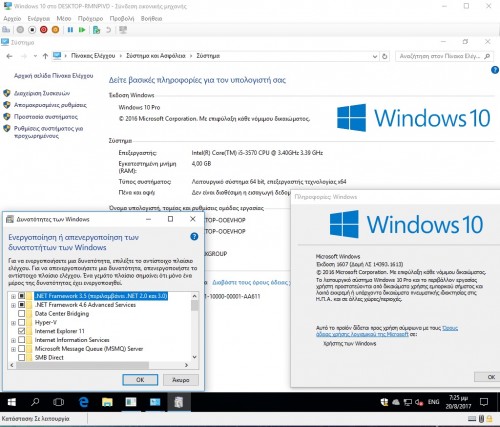Image resolution: width=500 pixels, height=427 pixels.
Task: Open the recent locations chevron beside forward arrow
Action: 35,56
